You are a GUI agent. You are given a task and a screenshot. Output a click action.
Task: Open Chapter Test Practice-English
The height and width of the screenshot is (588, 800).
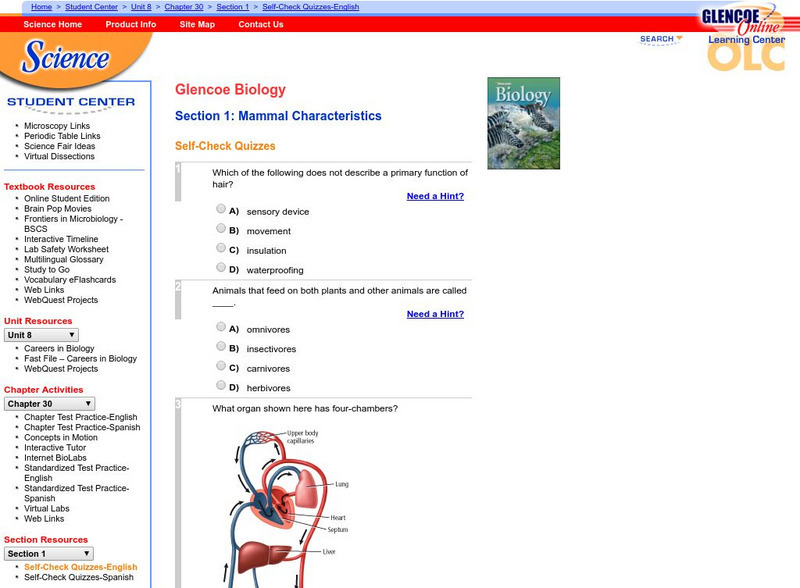[x=81, y=417]
